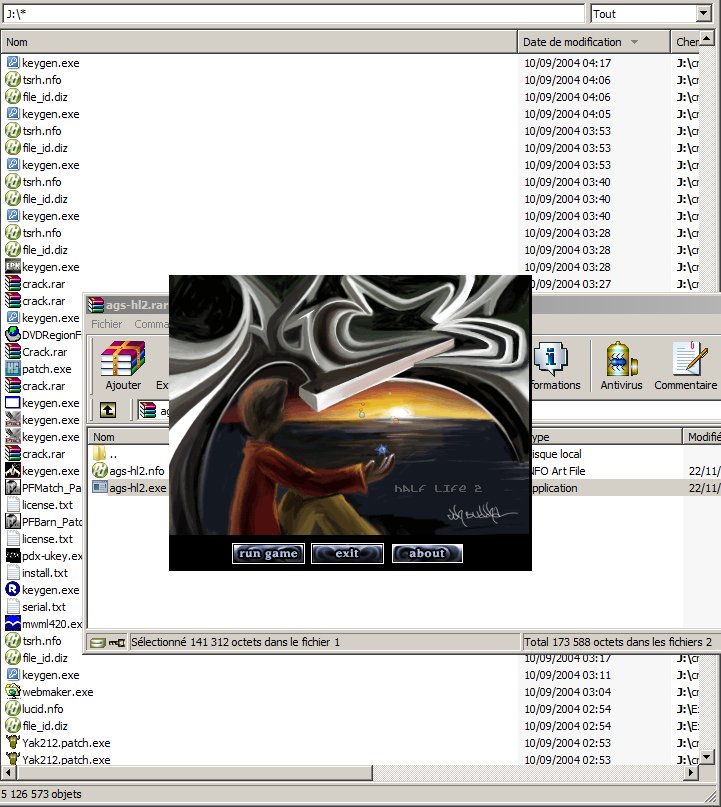Select patch.exe in the file list
This screenshot has height=807, width=721.
39,369
